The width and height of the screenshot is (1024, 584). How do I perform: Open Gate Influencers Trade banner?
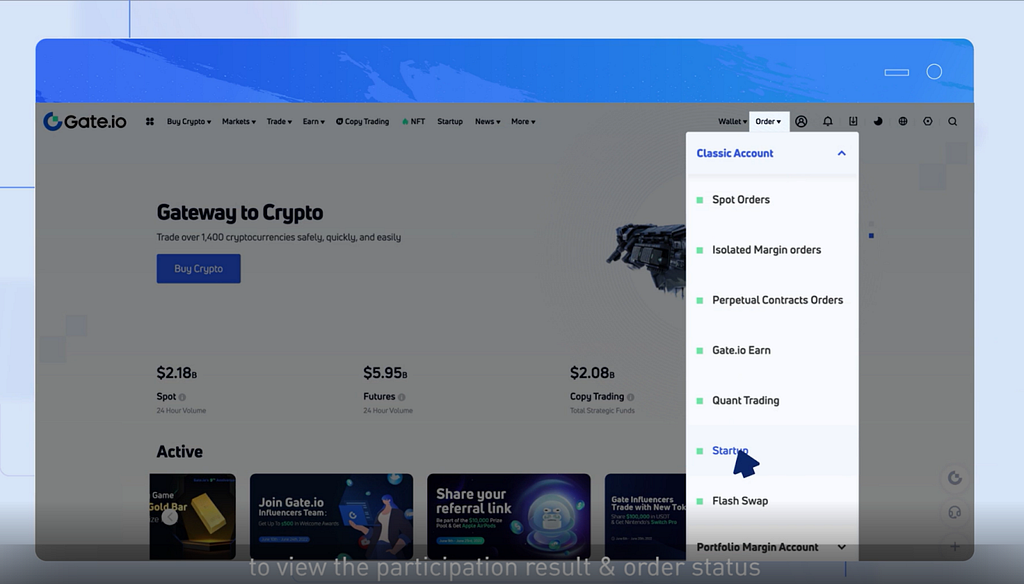(x=645, y=517)
